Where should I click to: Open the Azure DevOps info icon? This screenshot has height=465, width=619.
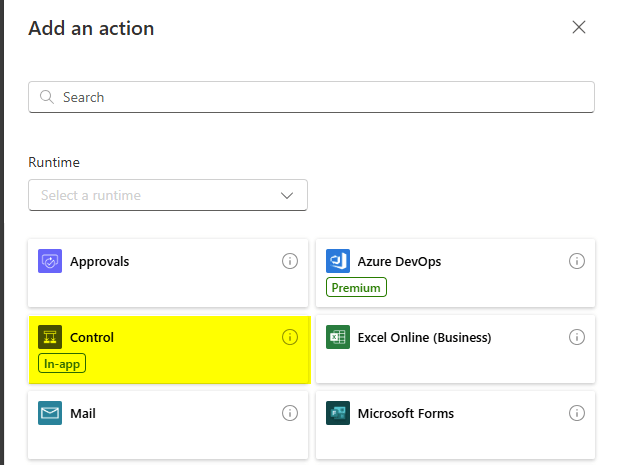click(577, 262)
